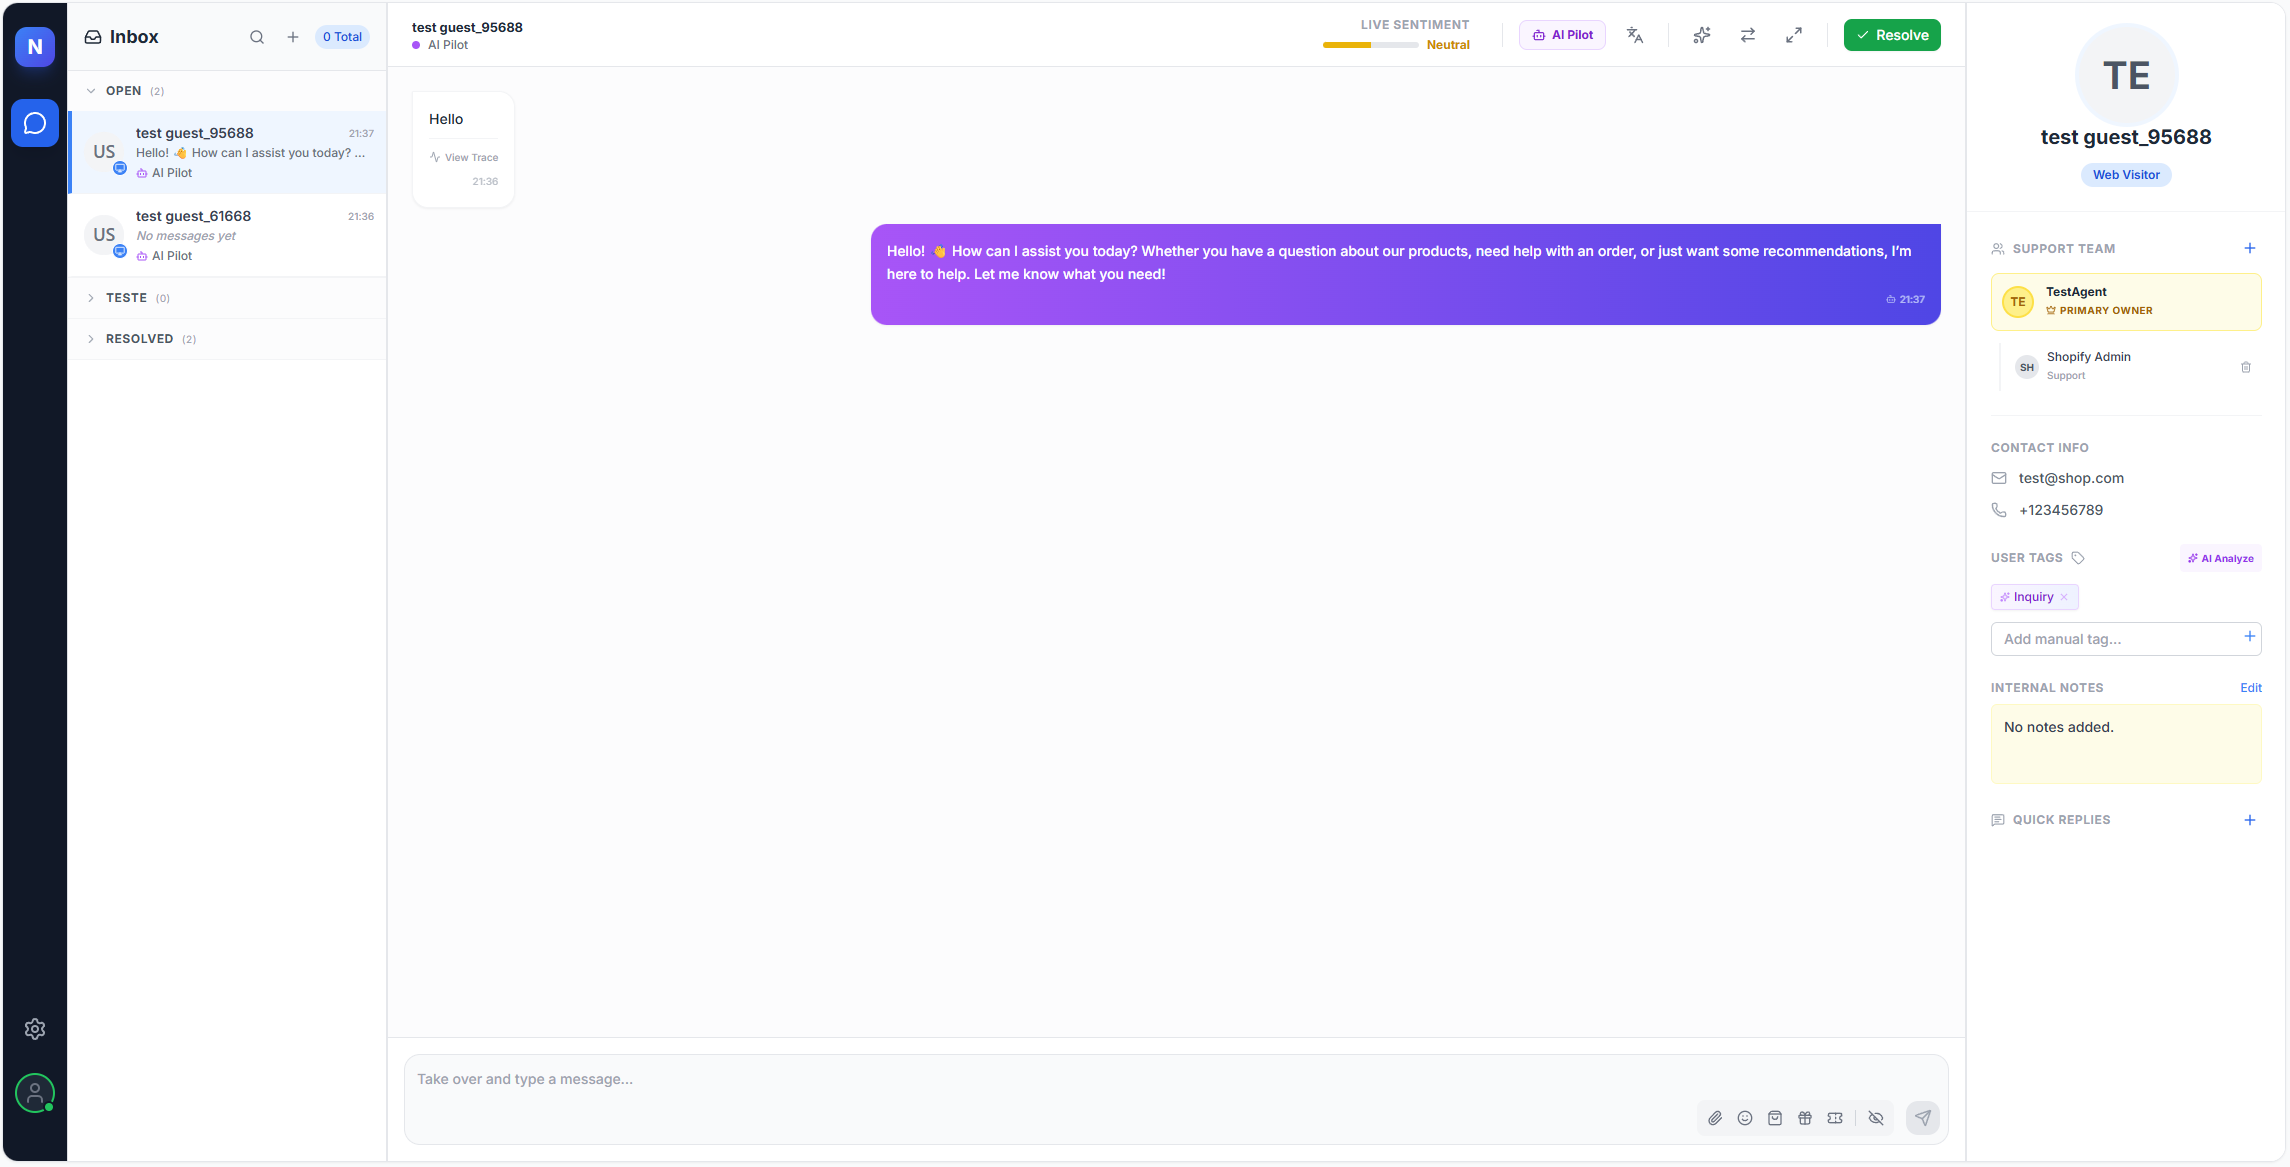Toggle the AI Pilot mode button
The image size is (2290, 1167).
point(1562,35)
